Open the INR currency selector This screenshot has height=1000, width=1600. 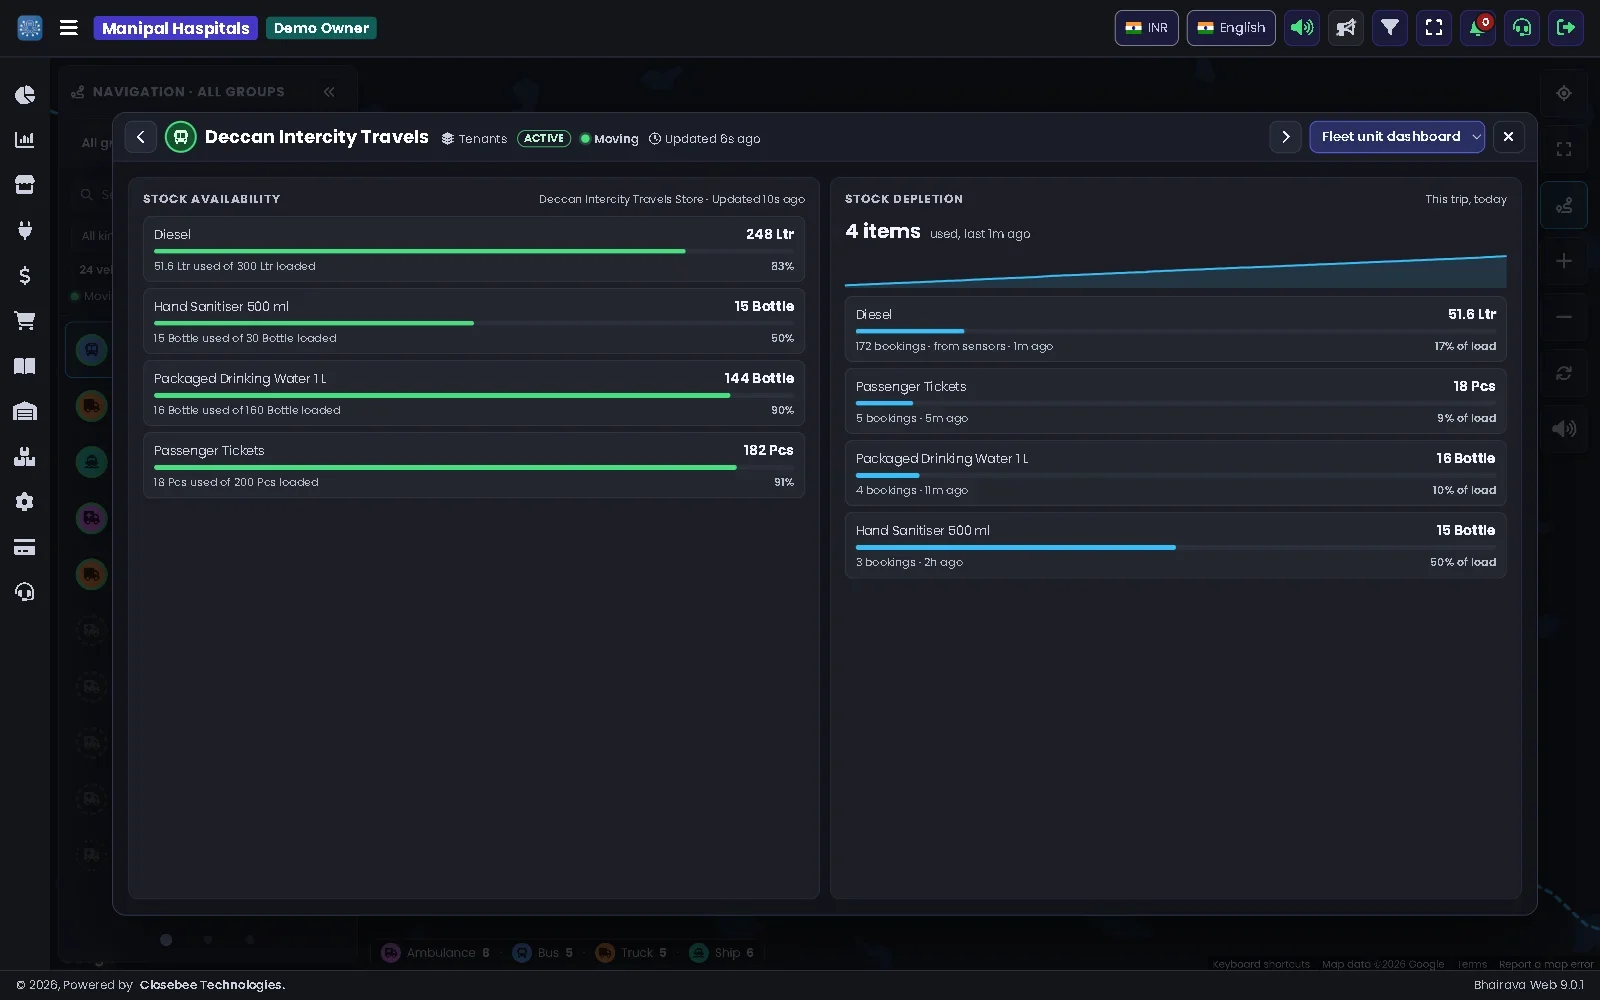(1146, 28)
